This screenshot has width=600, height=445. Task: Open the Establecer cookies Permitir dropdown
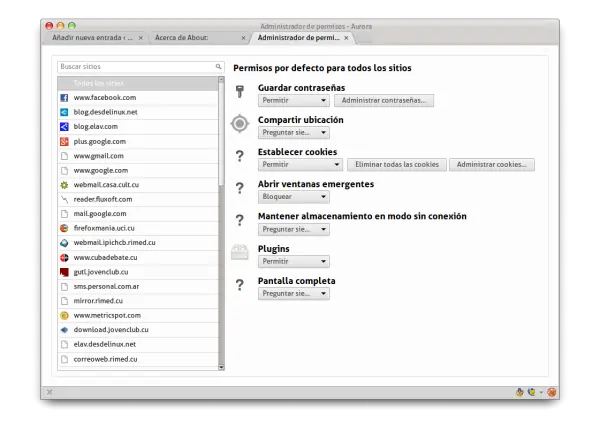click(300, 165)
